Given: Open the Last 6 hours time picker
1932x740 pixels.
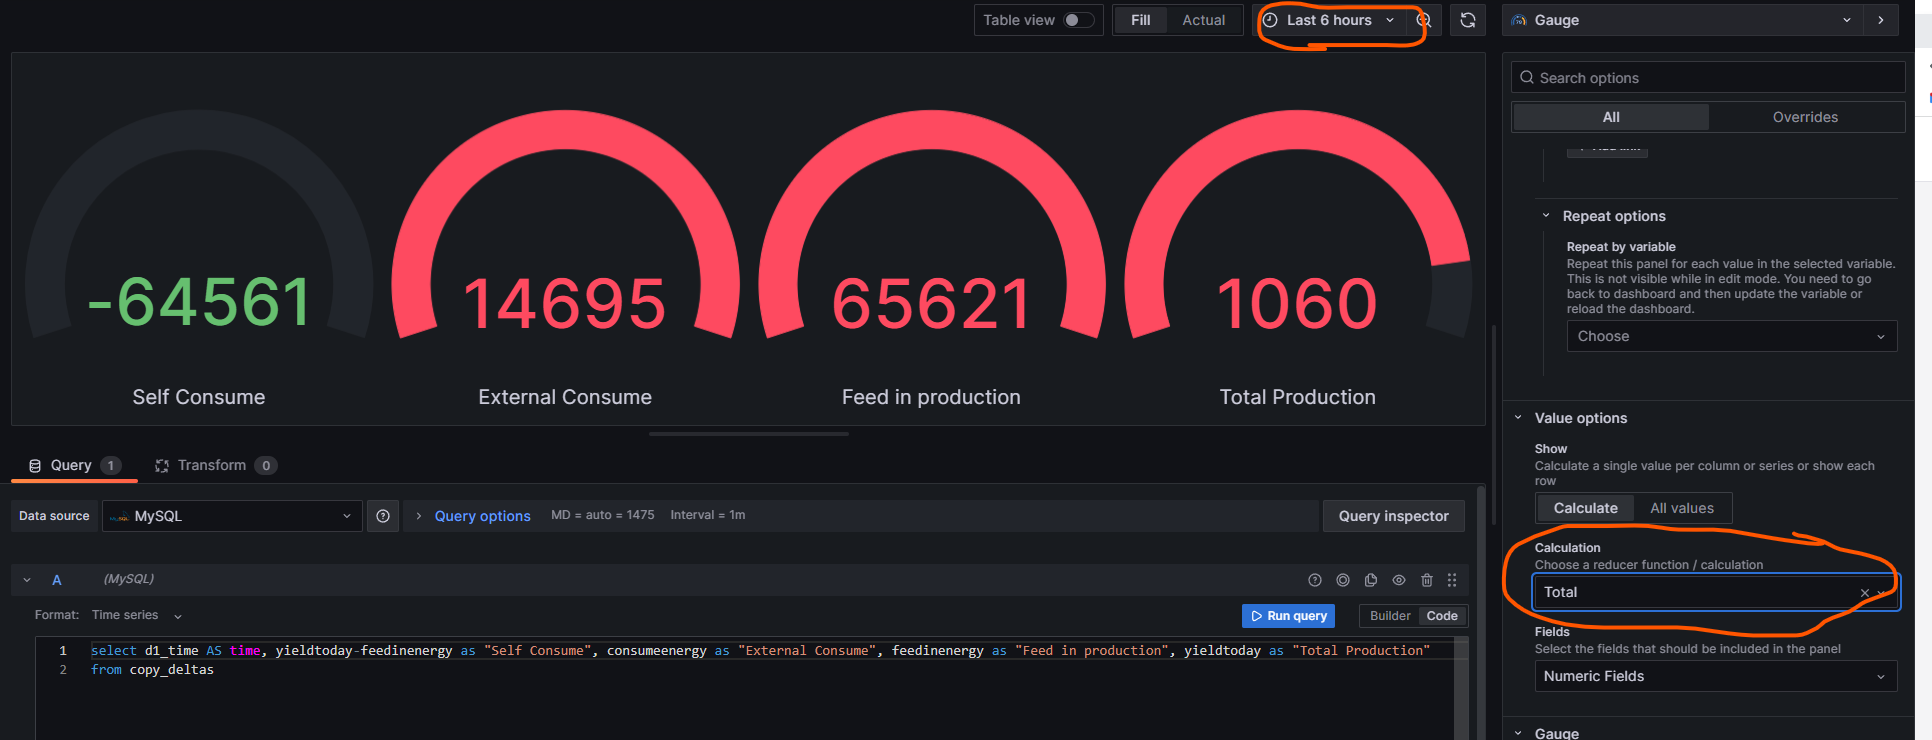Looking at the screenshot, I should (x=1329, y=20).
